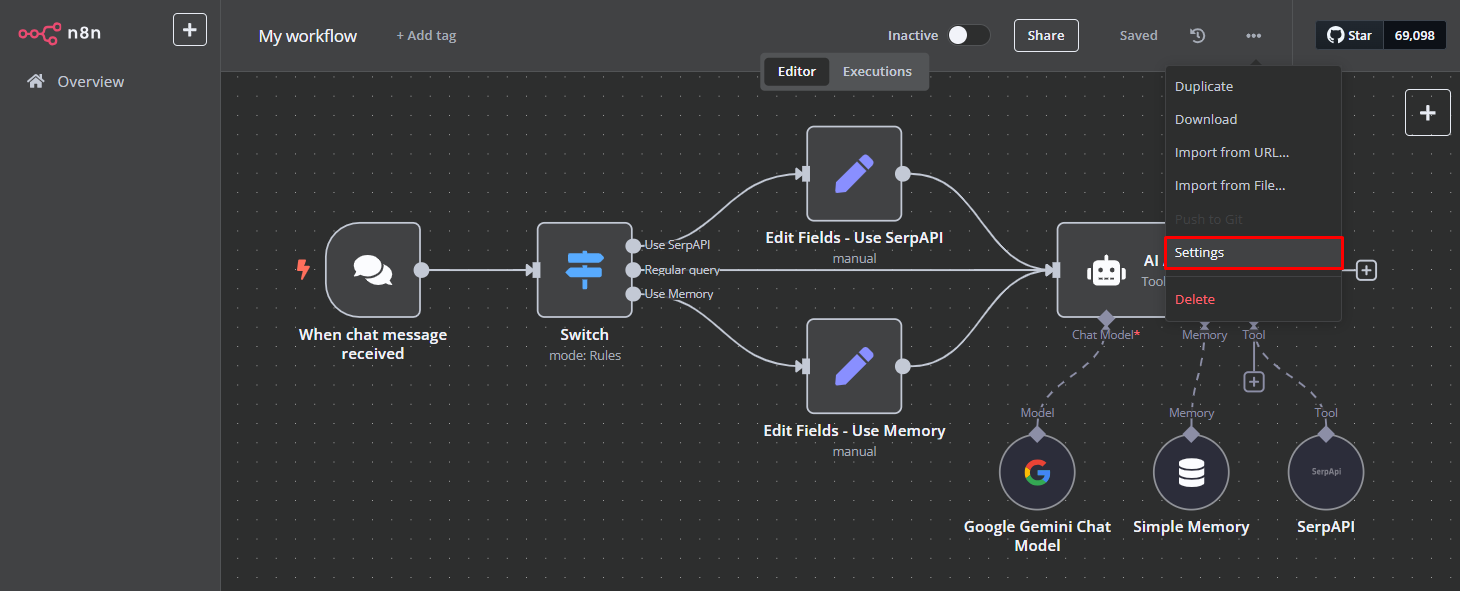The width and height of the screenshot is (1460, 591).
Task: Add a tool via plus under Tool
Action: [1254, 382]
